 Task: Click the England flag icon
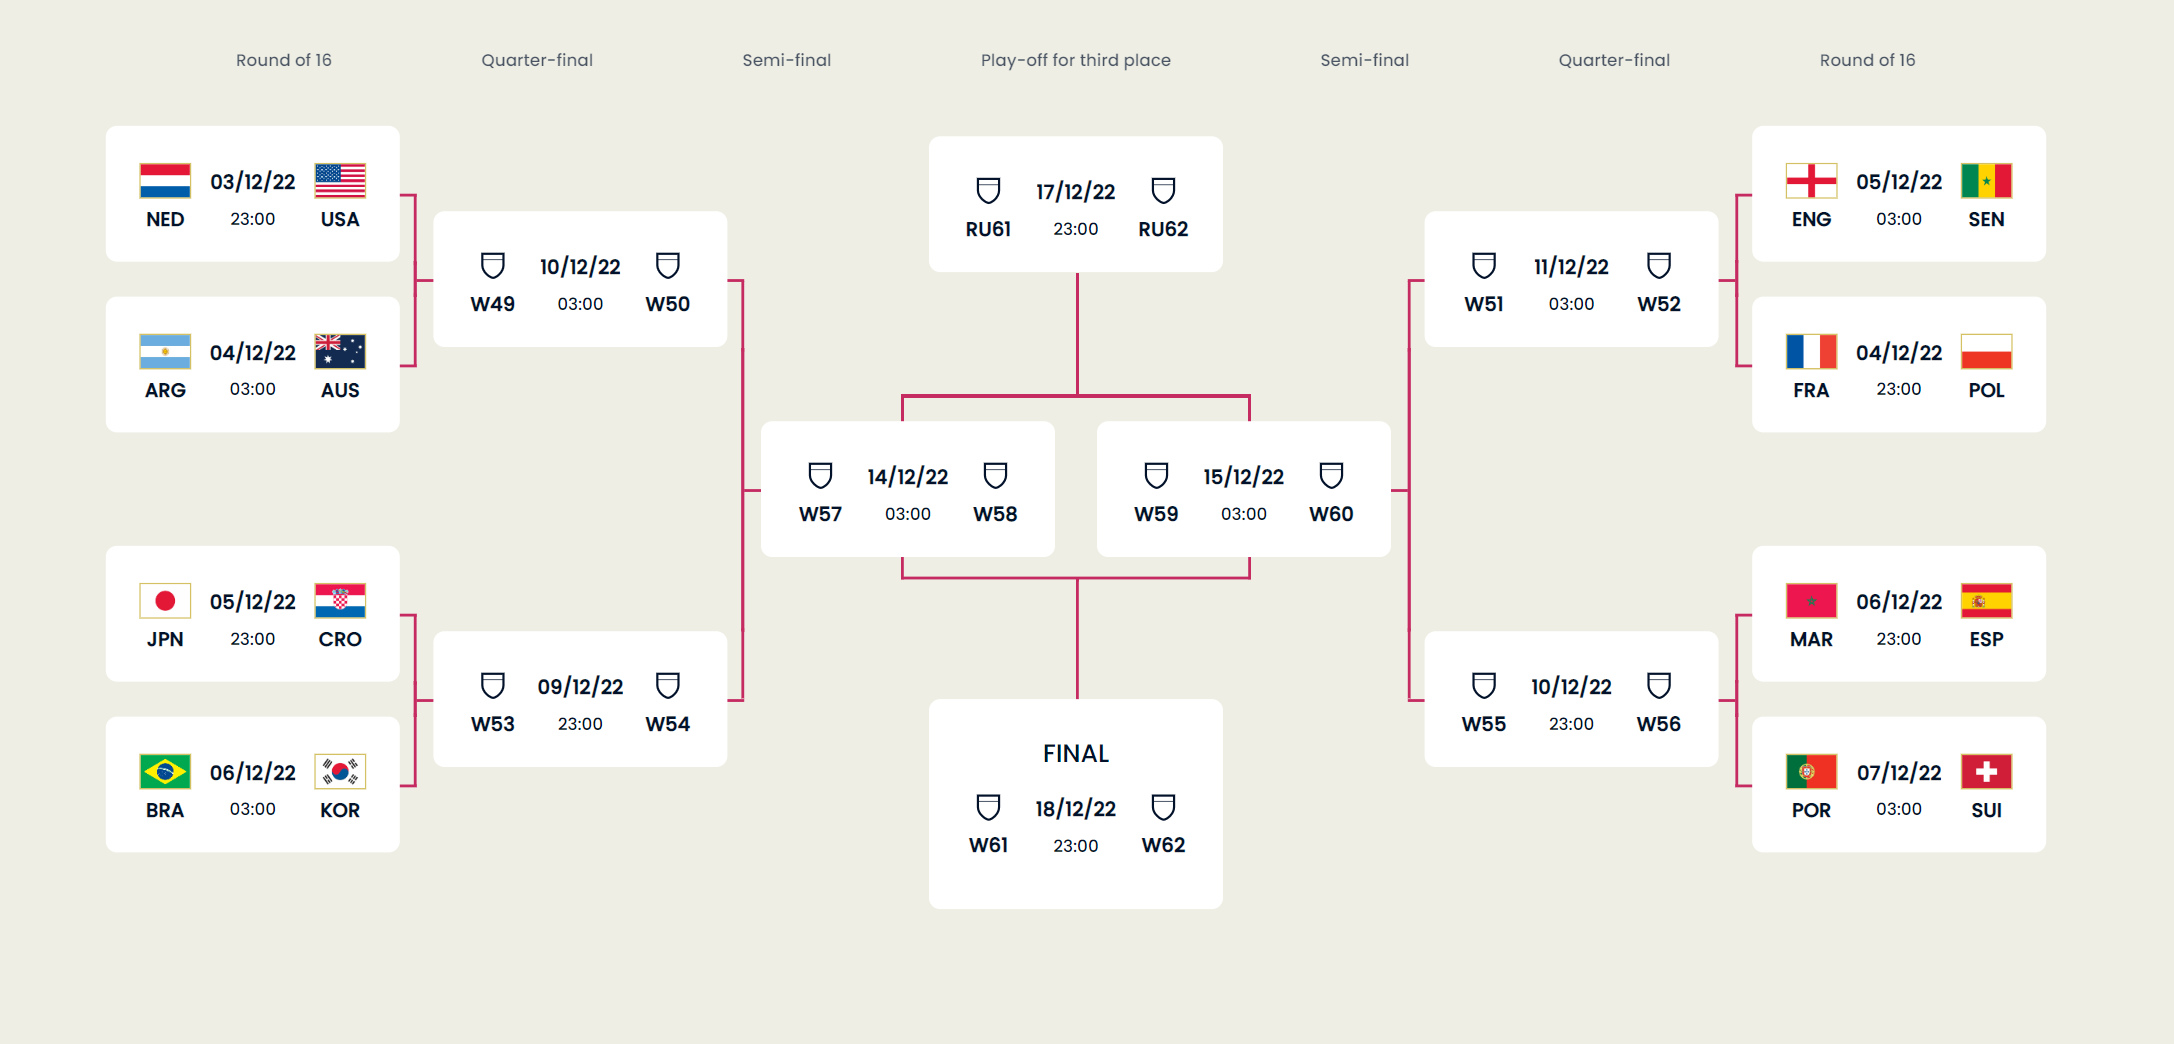click(x=1811, y=181)
